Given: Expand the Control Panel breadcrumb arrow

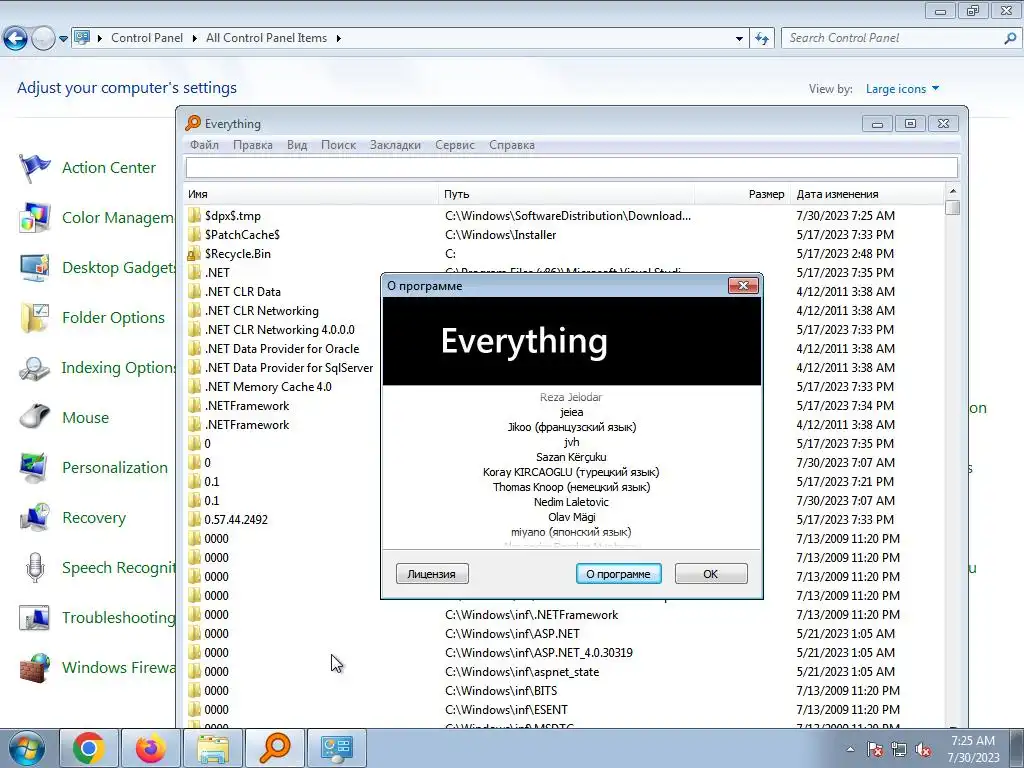Looking at the screenshot, I should click(195, 39).
